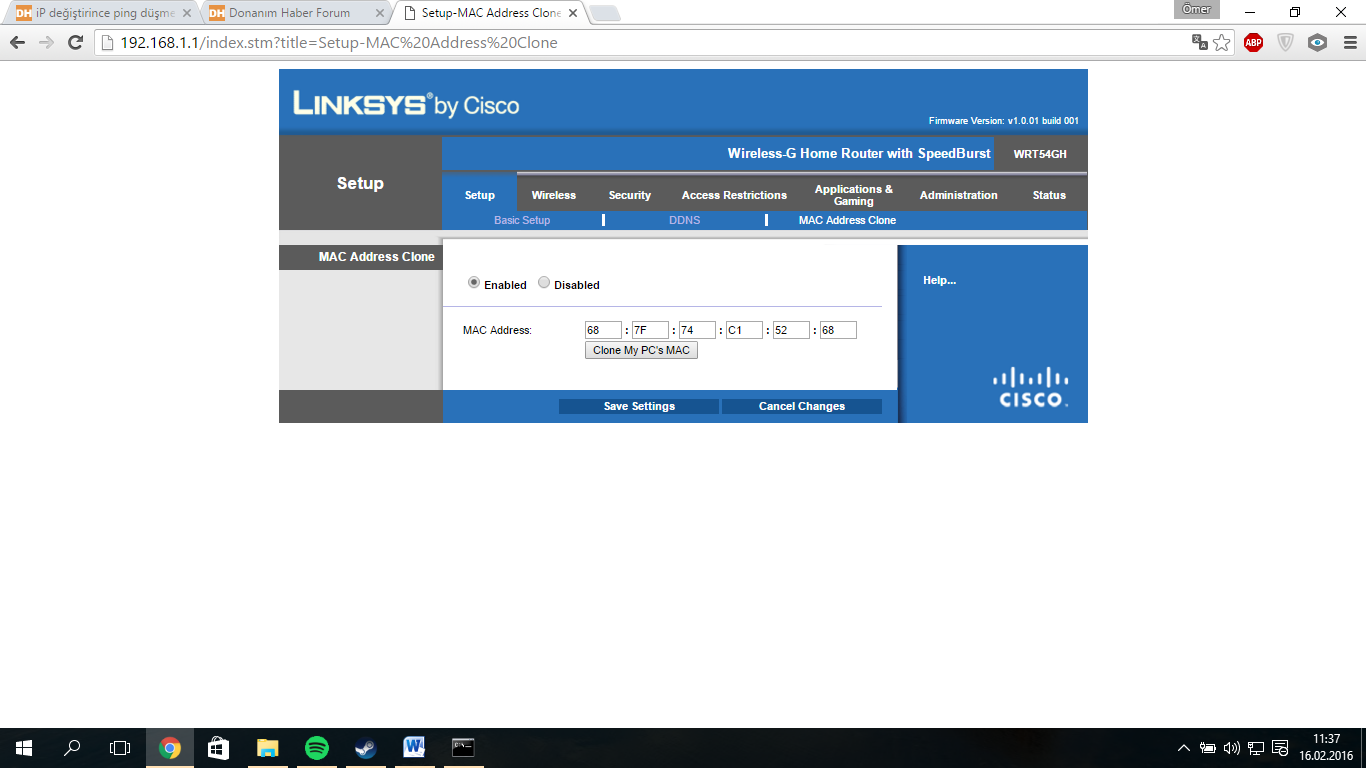Go back using the browser back arrow
The width and height of the screenshot is (1366, 768).
tap(17, 43)
